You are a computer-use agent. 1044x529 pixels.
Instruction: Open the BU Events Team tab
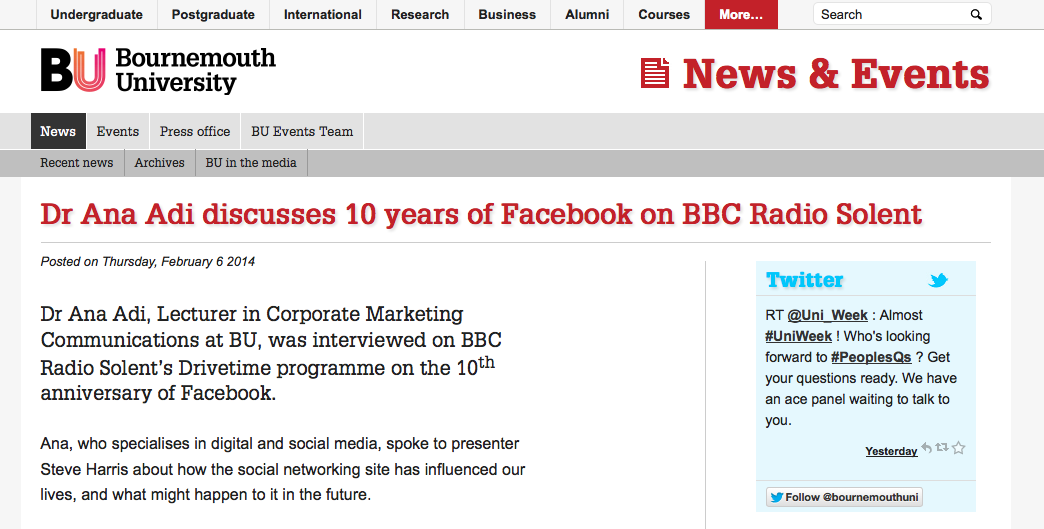coord(302,131)
